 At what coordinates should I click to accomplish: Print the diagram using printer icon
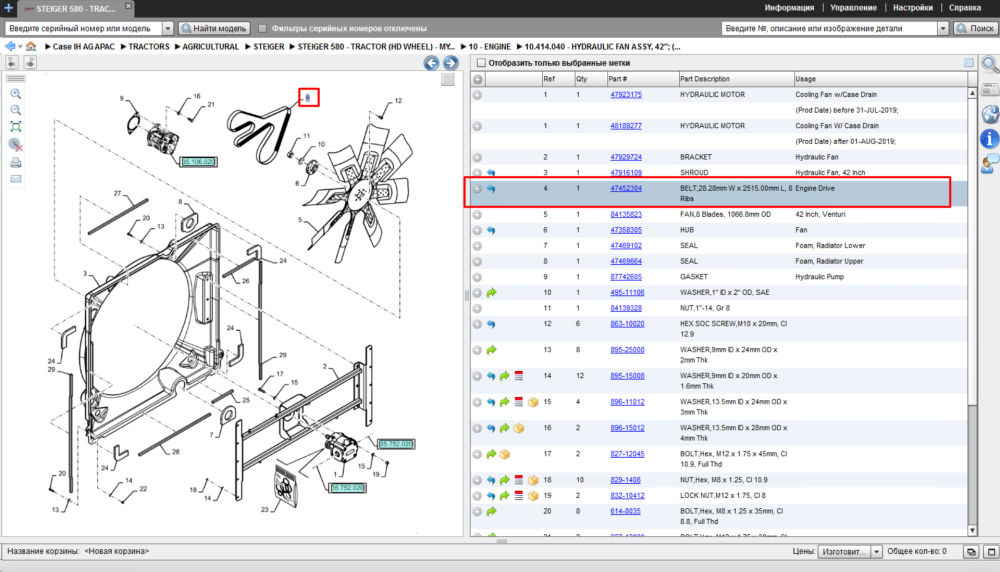(x=16, y=163)
